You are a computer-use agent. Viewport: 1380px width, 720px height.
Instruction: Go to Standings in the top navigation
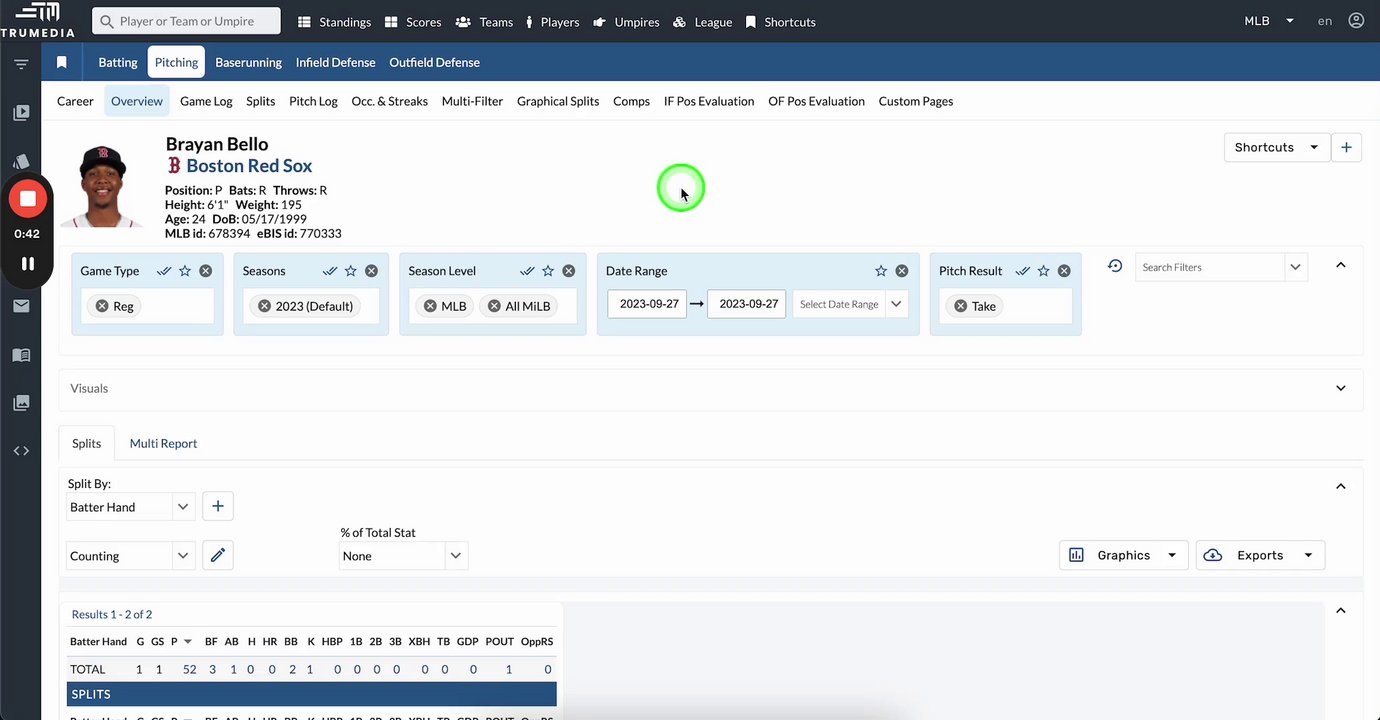(x=335, y=21)
